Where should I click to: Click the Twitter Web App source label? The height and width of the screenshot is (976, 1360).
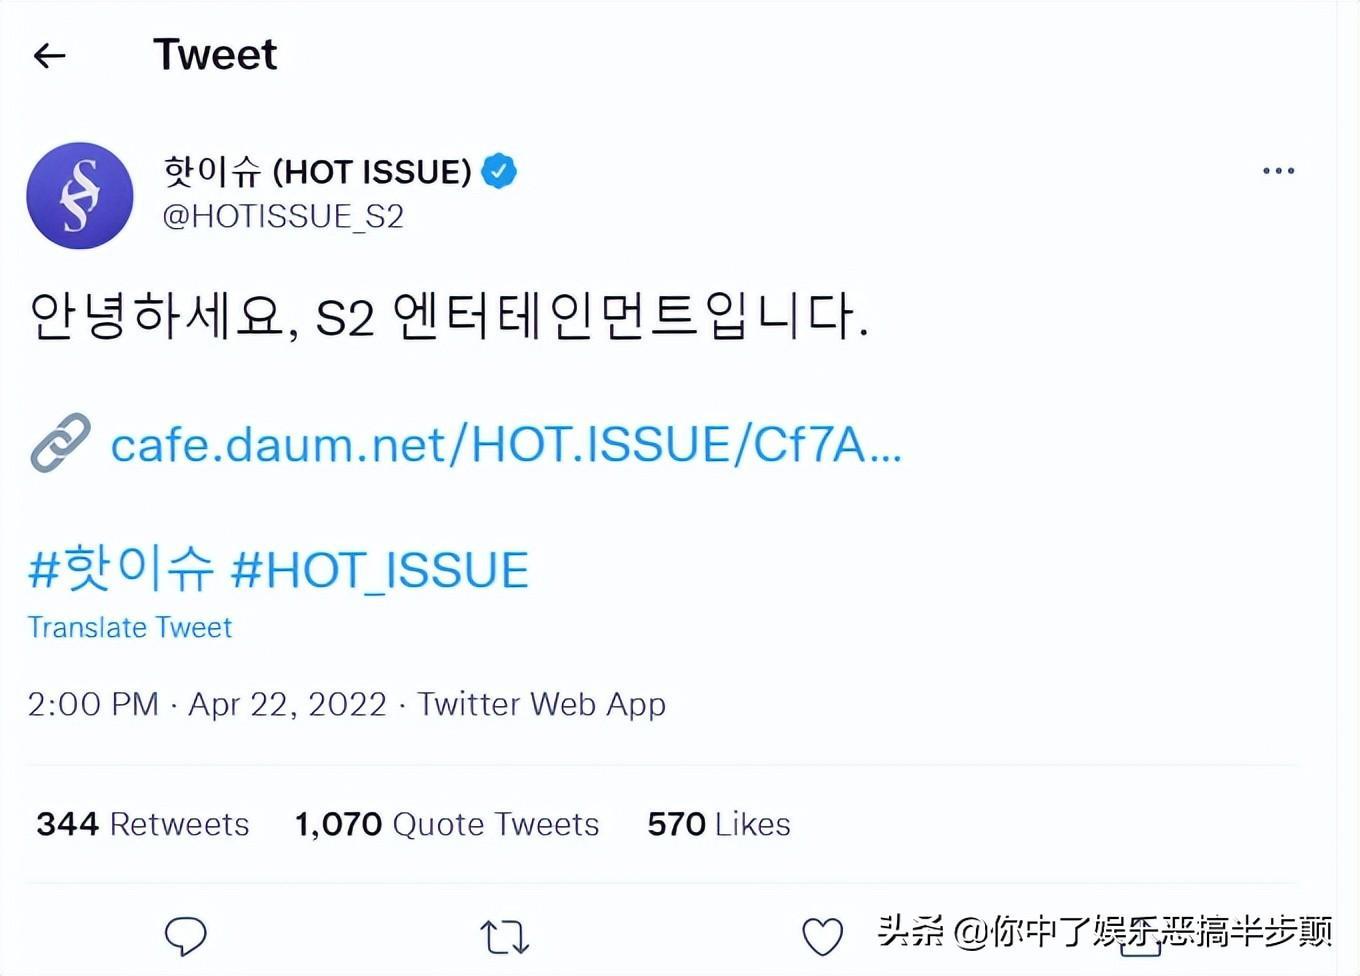[x=541, y=704]
